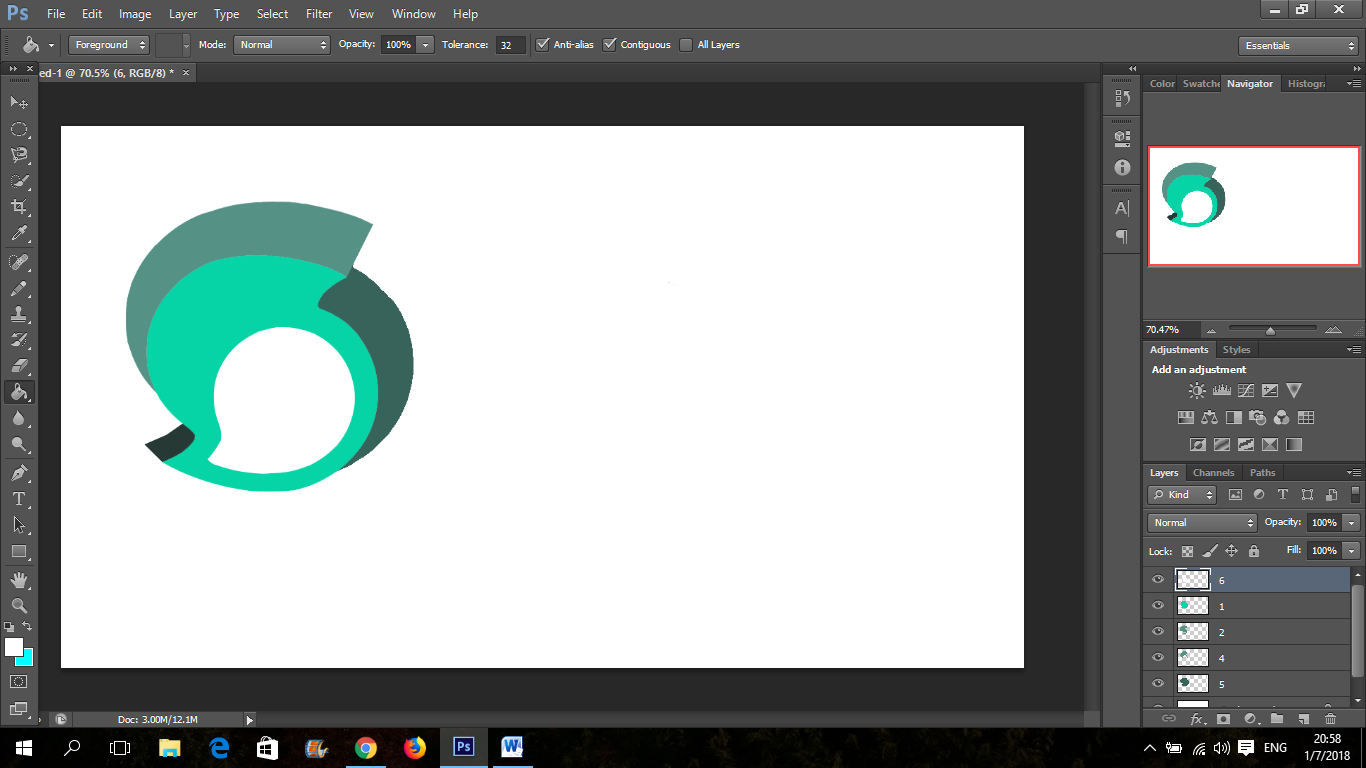
Task: Select the Blur tool
Action: pos(19,418)
